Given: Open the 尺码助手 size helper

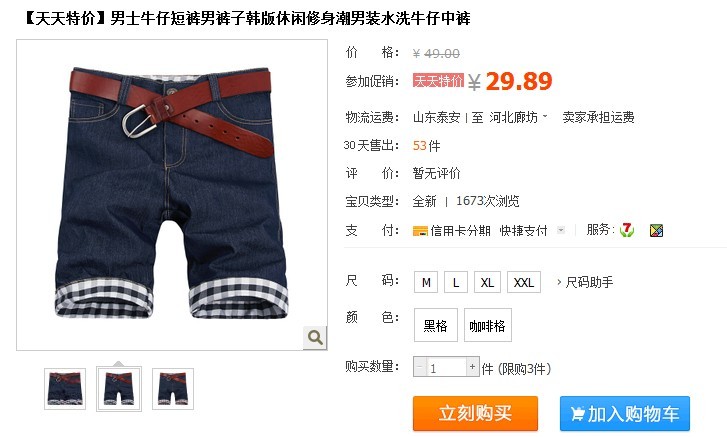Looking at the screenshot, I should click(585, 282).
